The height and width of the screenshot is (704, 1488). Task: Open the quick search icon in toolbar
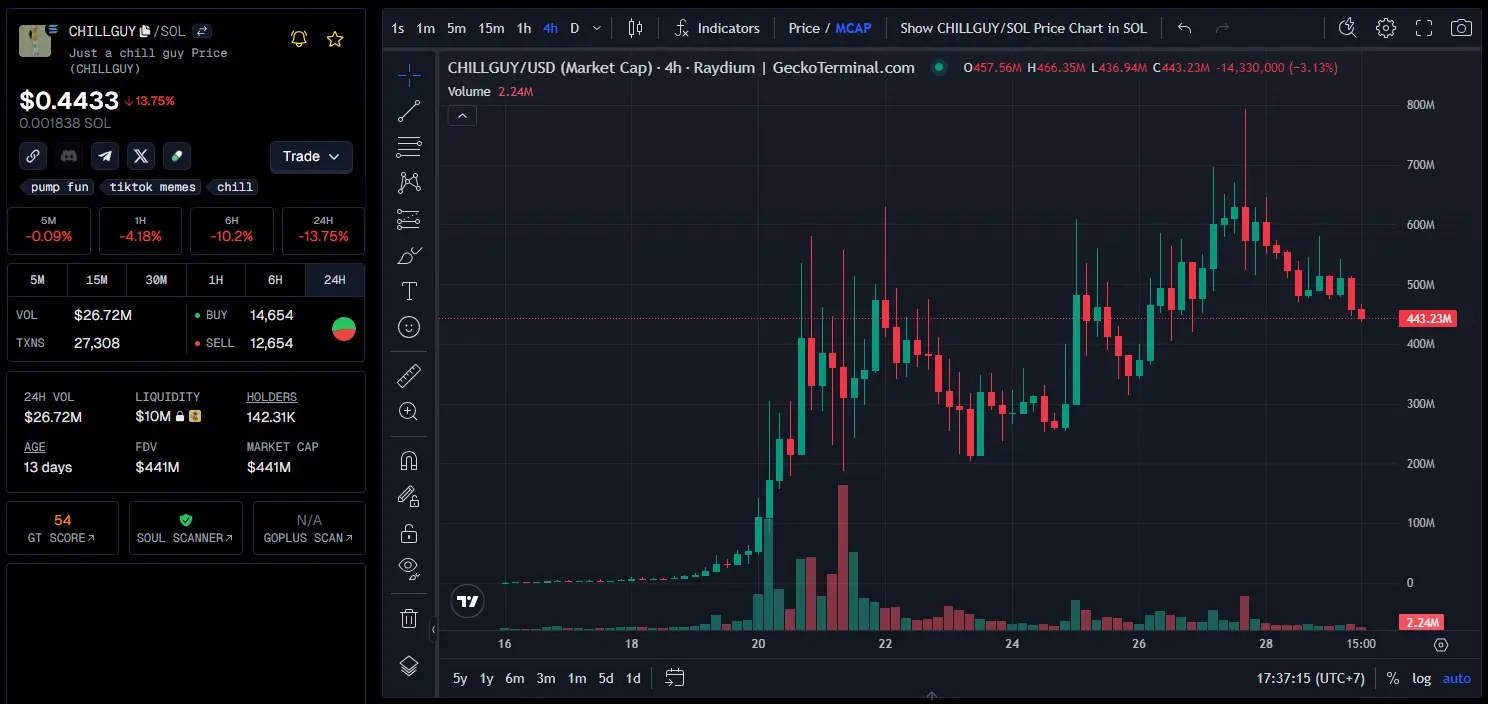1348,28
